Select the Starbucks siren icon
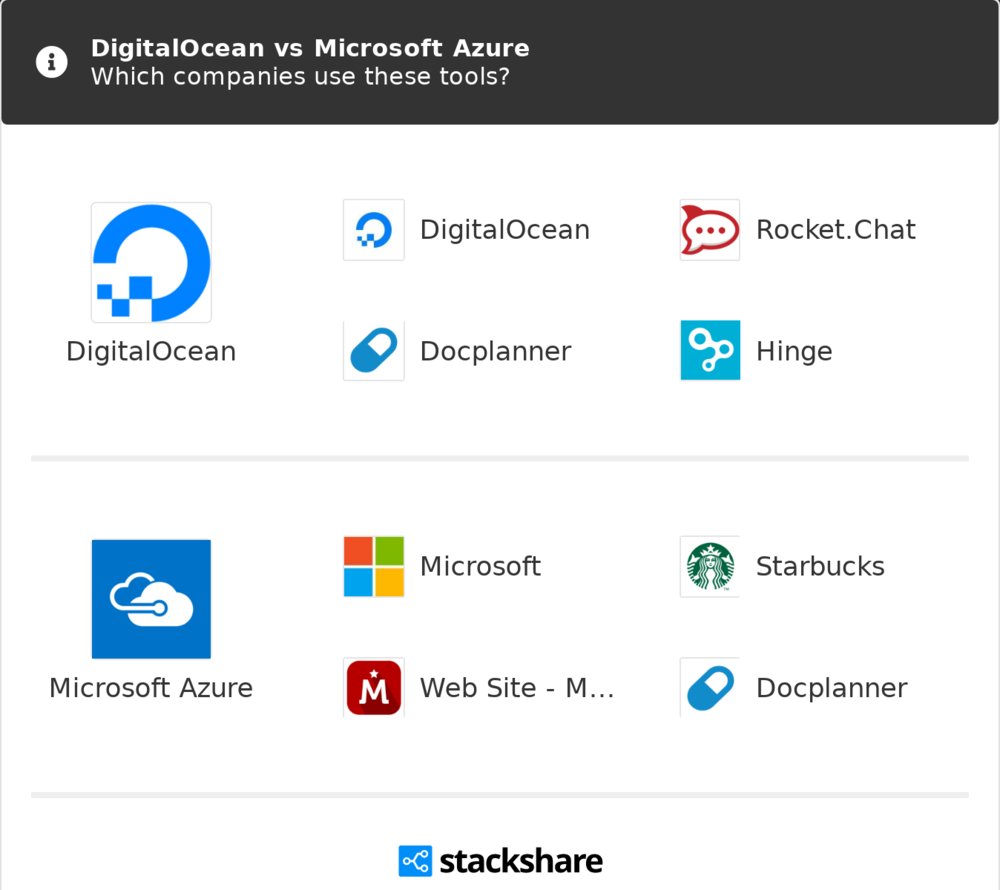This screenshot has width=1000, height=890. [x=709, y=566]
